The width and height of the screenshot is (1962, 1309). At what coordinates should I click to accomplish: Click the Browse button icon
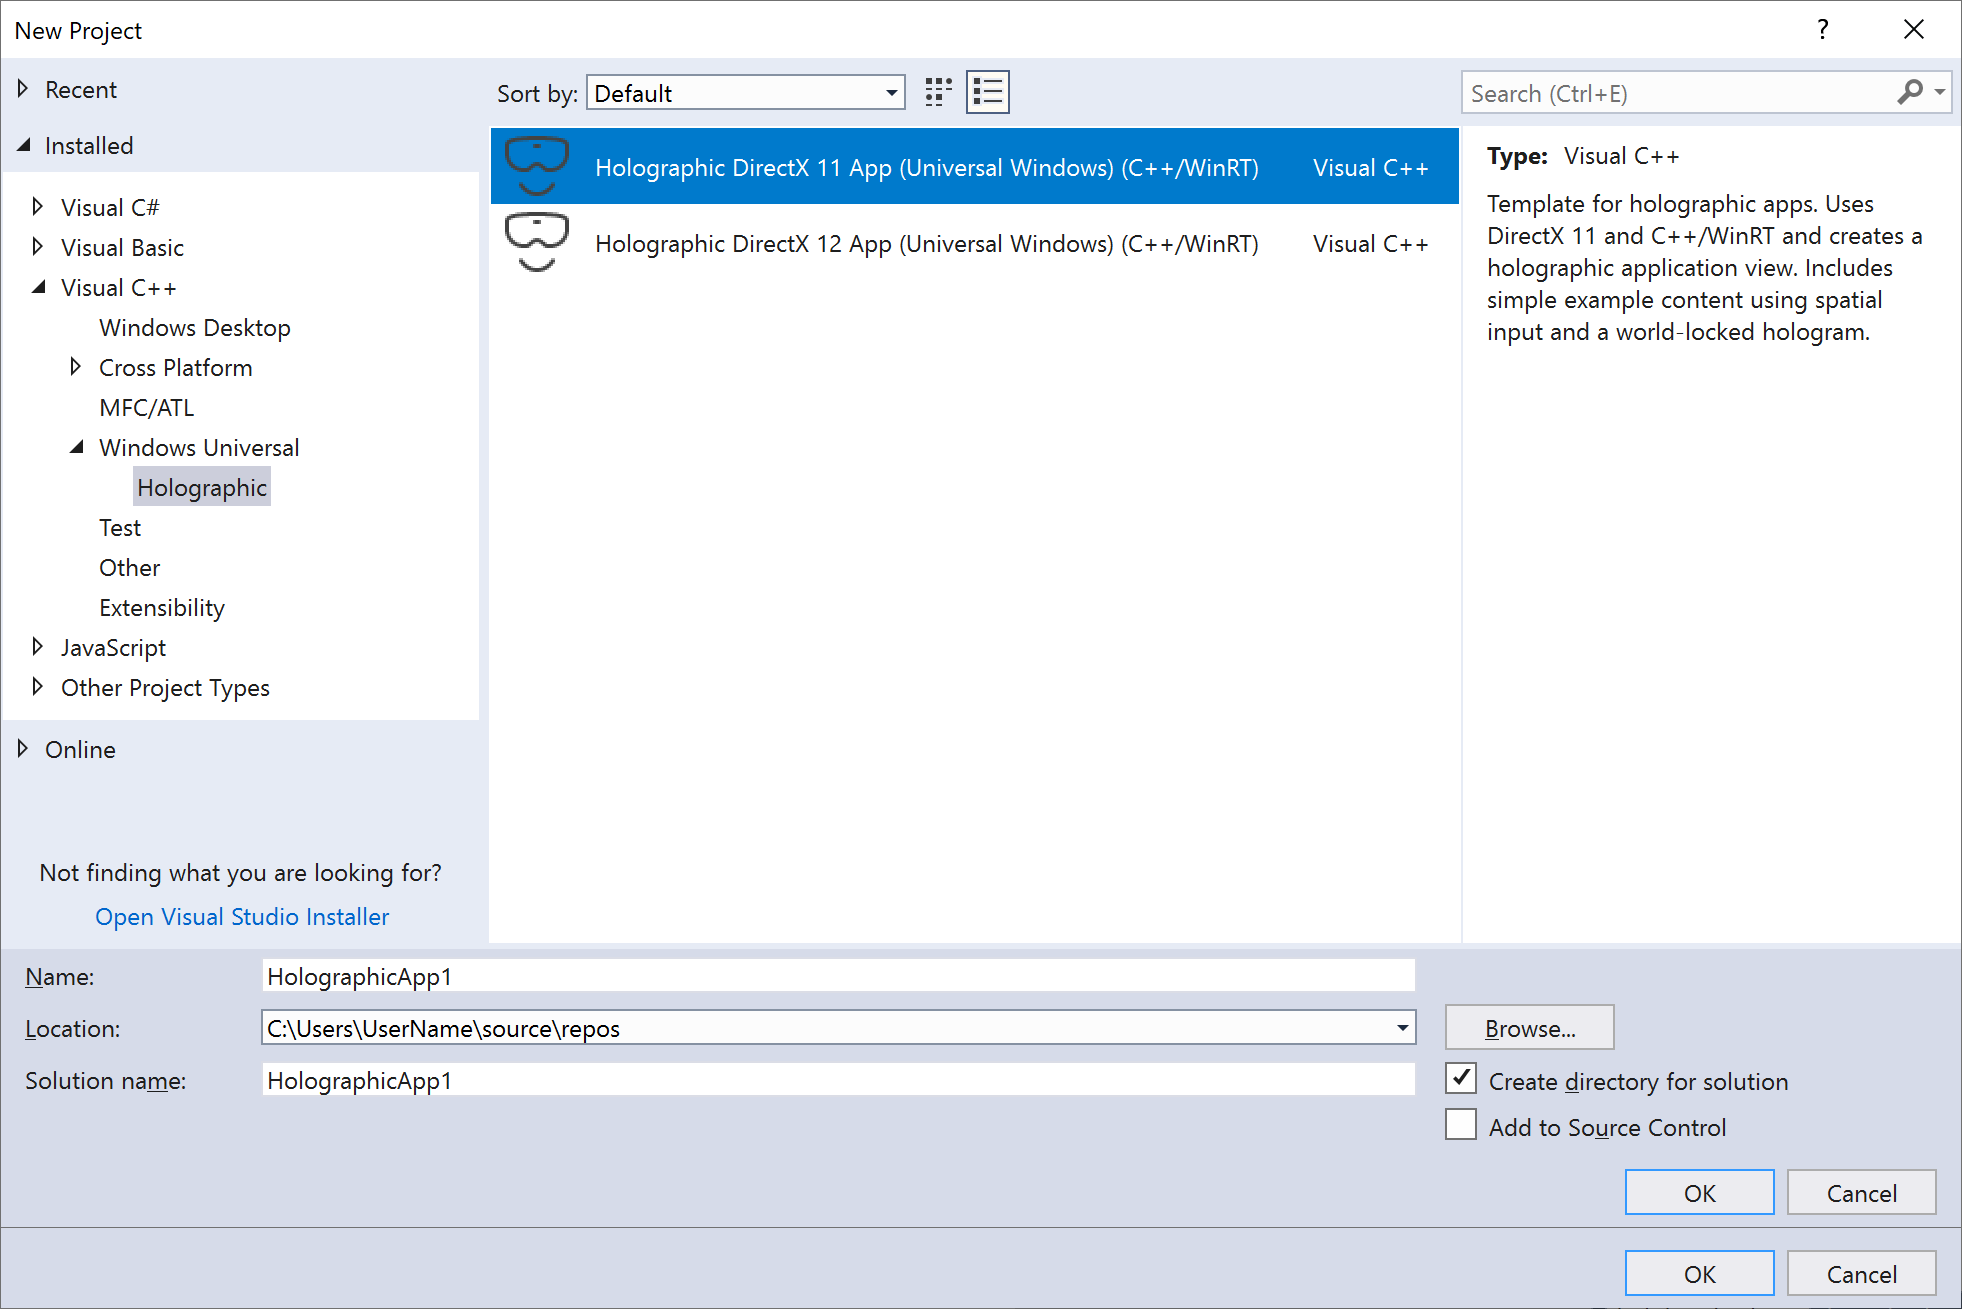pyautogui.click(x=1528, y=1028)
